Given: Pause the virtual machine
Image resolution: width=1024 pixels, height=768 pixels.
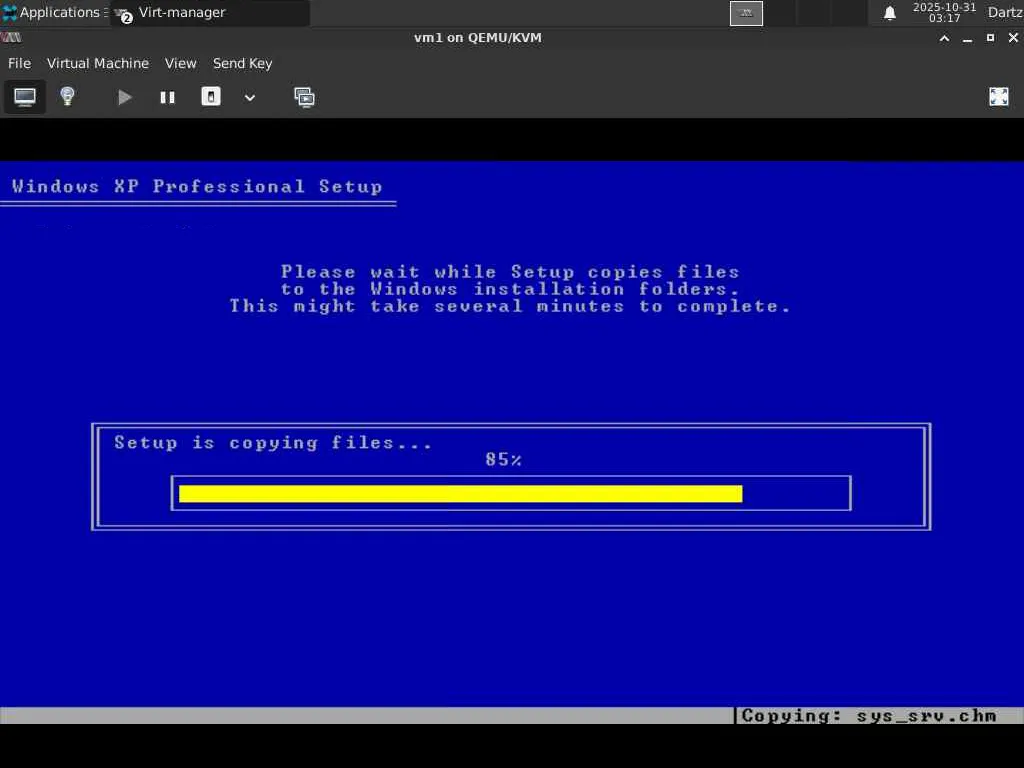Looking at the screenshot, I should click(167, 97).
